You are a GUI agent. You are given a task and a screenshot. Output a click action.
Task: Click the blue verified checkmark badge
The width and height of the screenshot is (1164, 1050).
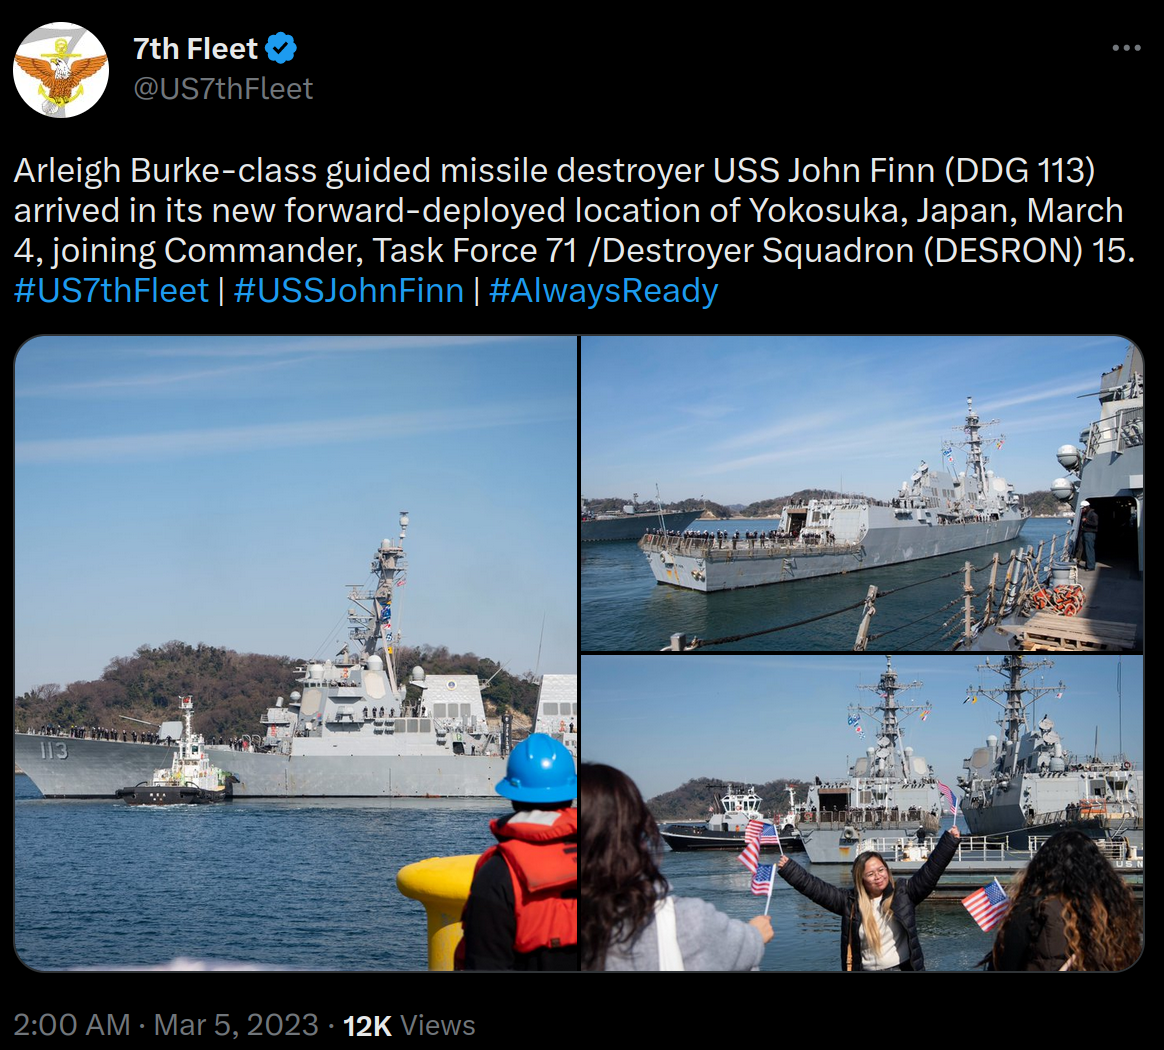[281, 48]
